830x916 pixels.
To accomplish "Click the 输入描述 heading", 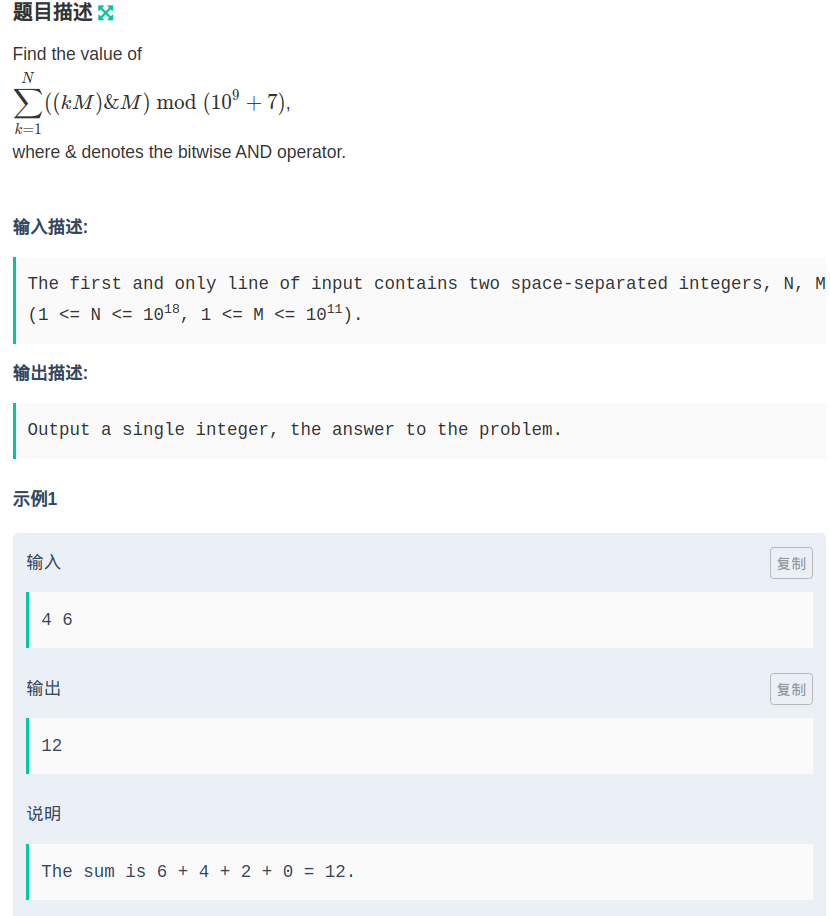I will click(x=51, y=227).
